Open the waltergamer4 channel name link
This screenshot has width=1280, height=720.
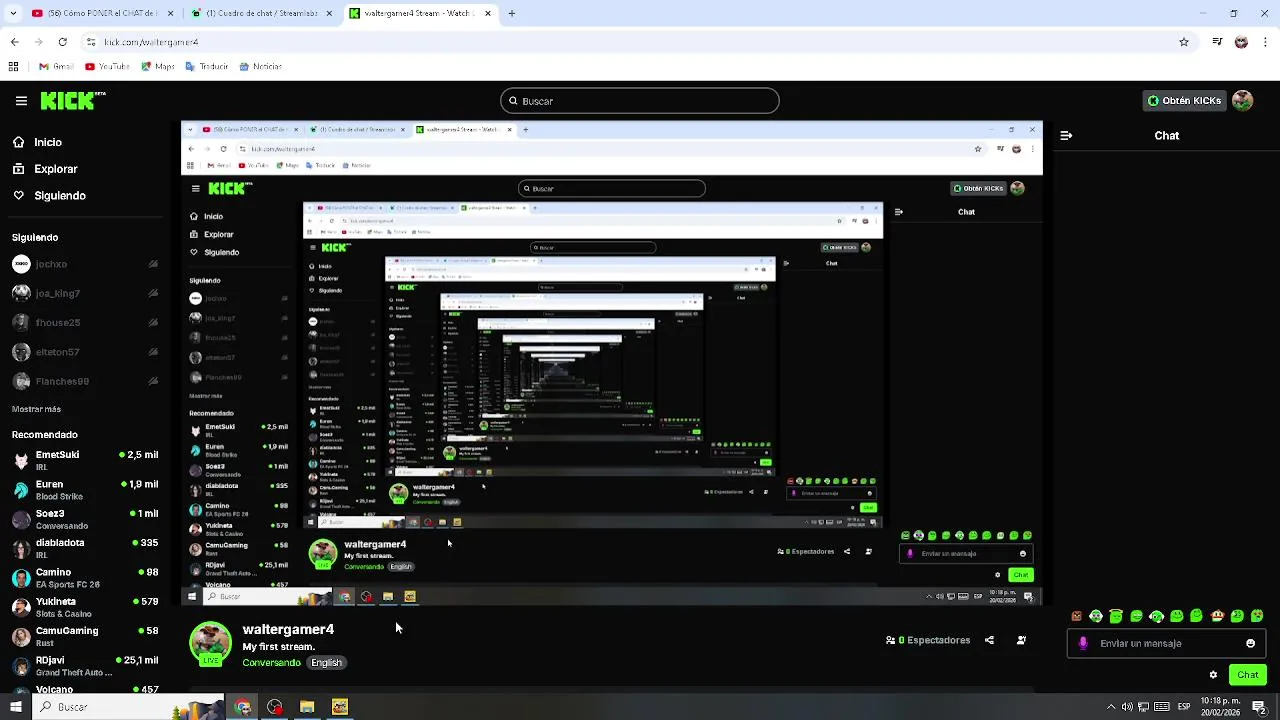tap(288, 629)
